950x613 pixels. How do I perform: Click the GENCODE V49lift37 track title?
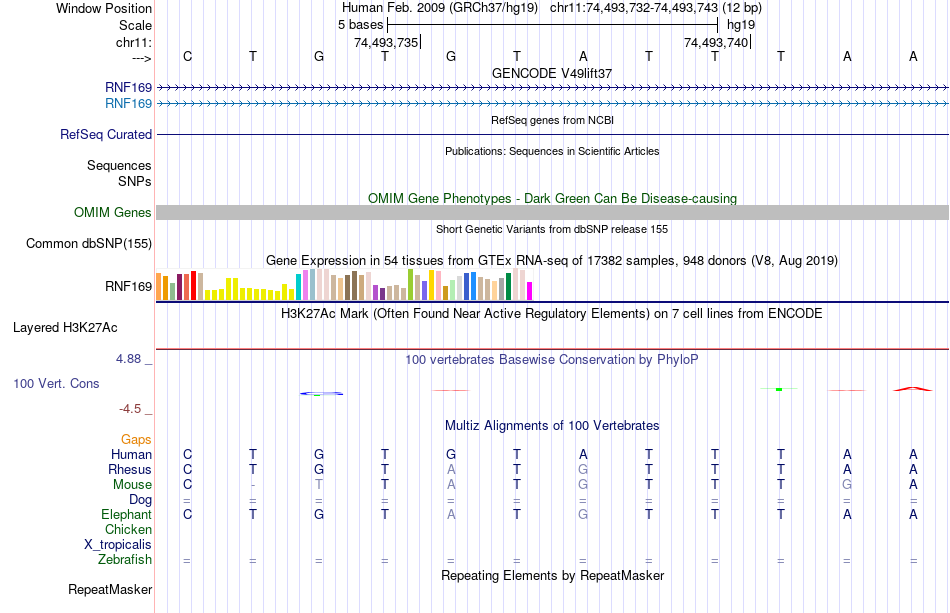point(552,73)
